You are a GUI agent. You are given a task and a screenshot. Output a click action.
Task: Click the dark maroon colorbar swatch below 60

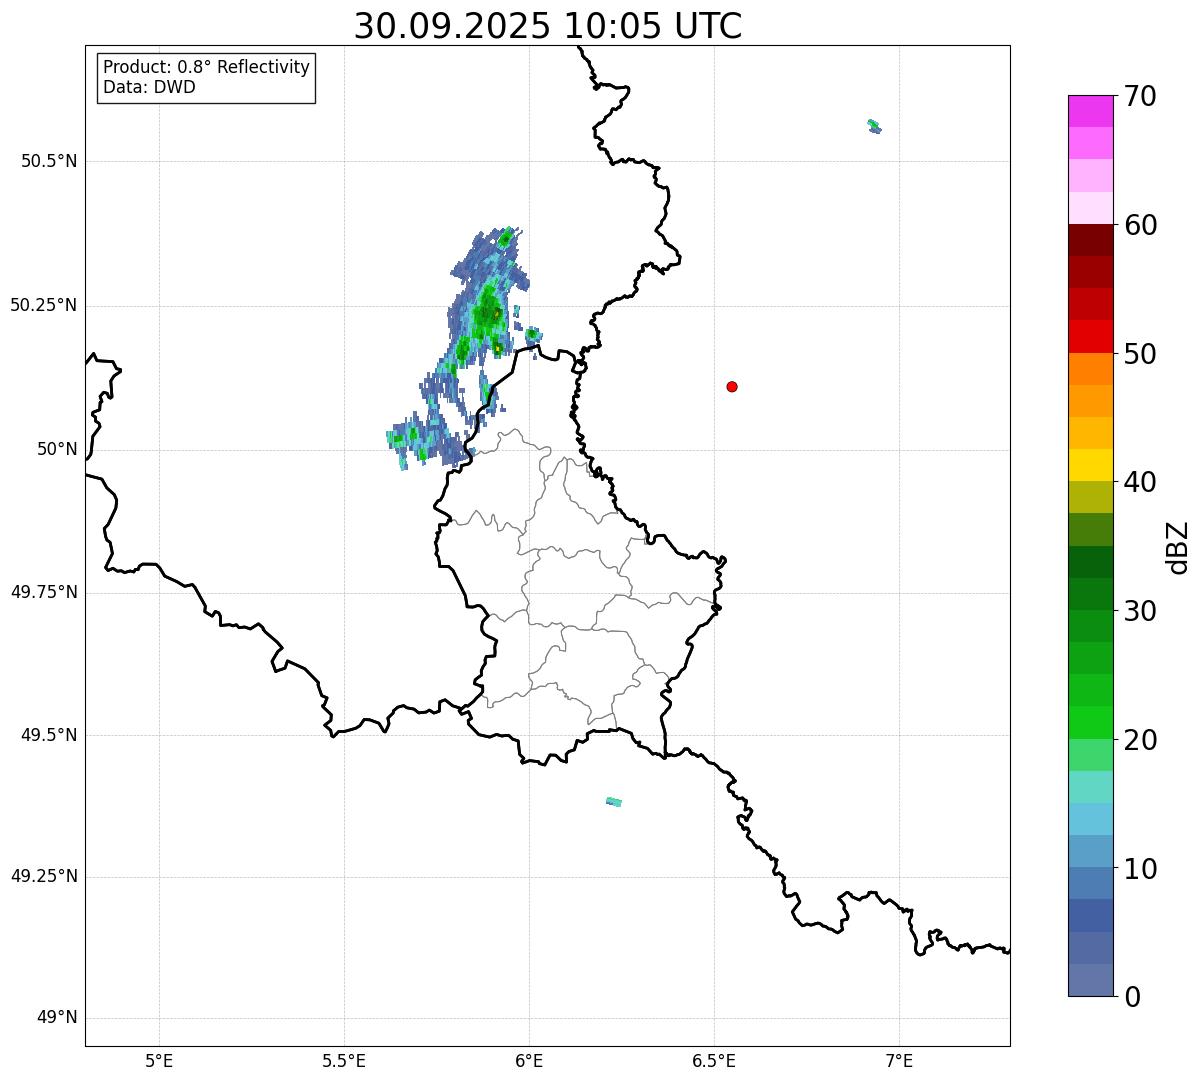tap(1090, 240)
